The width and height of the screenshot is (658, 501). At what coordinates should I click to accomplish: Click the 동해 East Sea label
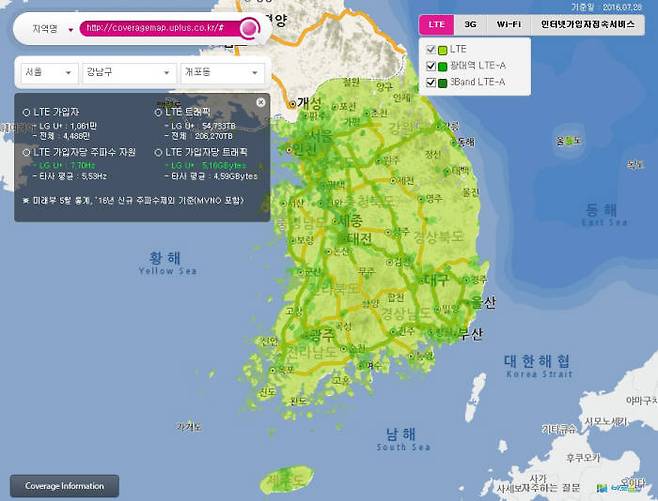coord(604,214)
